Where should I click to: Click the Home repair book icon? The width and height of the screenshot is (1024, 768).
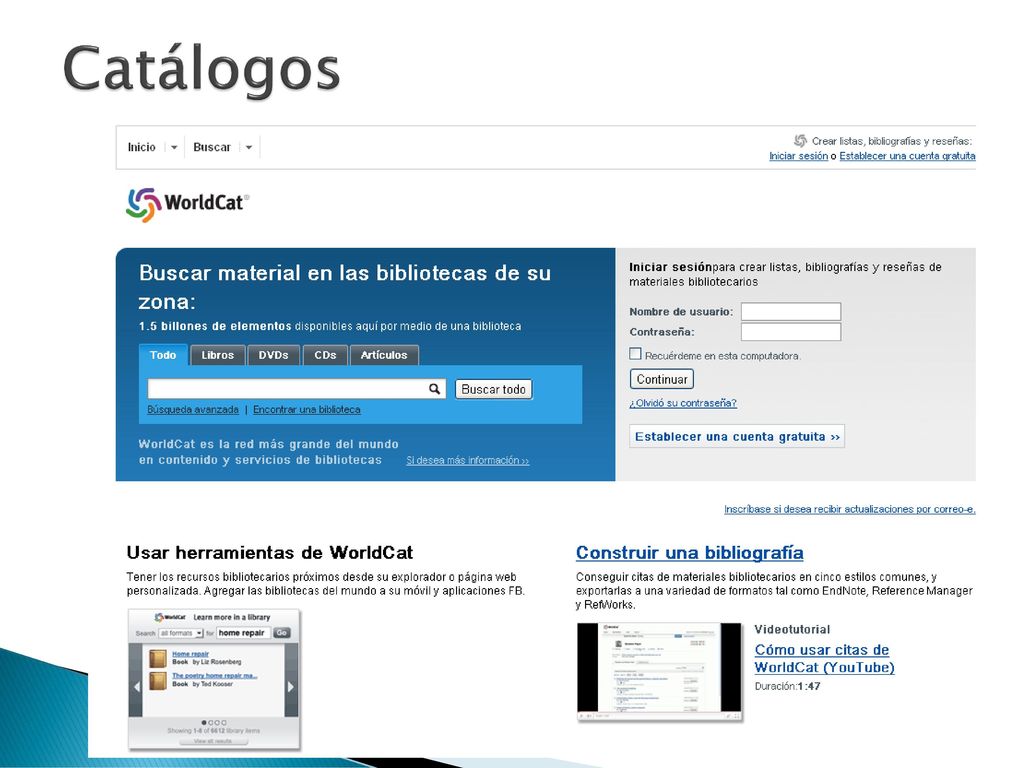pos(157,658)
